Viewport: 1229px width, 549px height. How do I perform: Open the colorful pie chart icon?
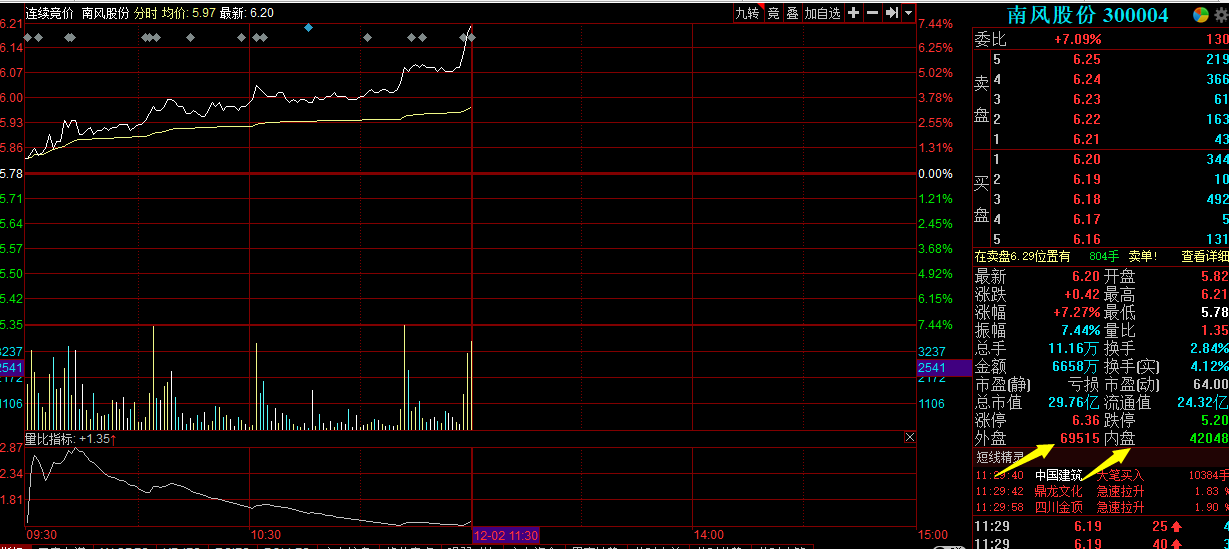[x=1201, y=15]
